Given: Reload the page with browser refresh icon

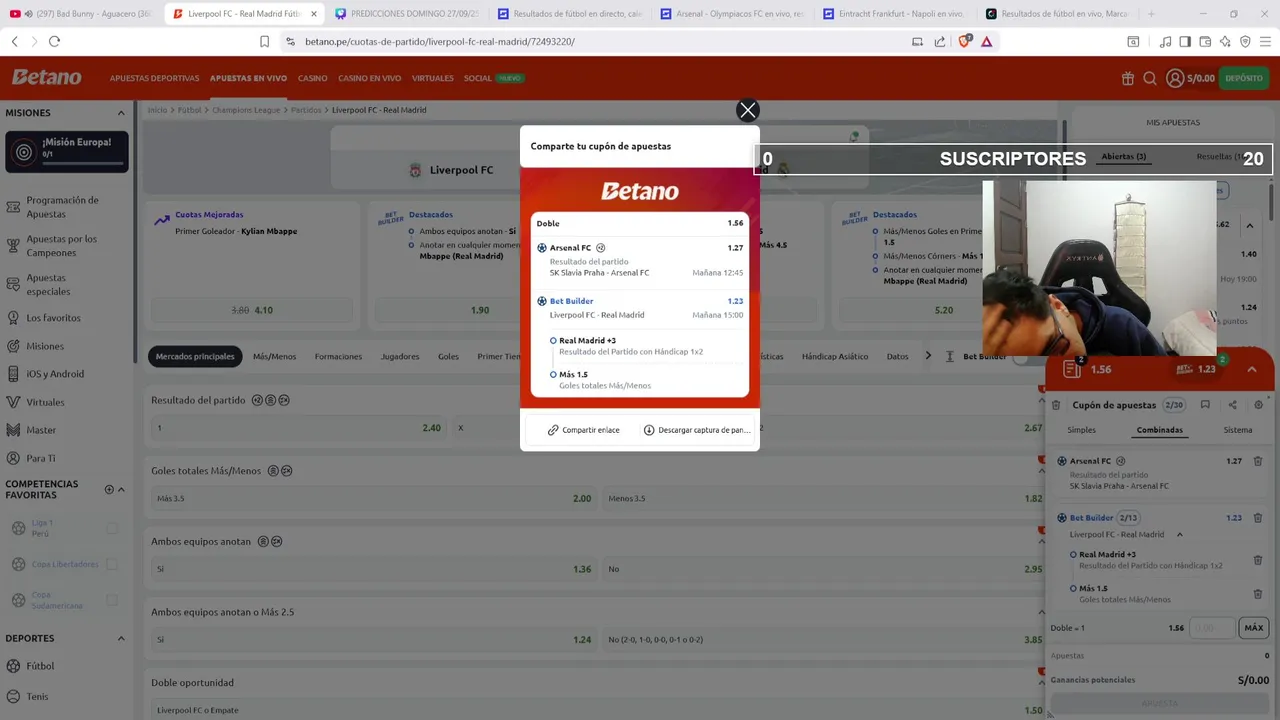Looking at the screenshot, I should [x=54, y=41].
